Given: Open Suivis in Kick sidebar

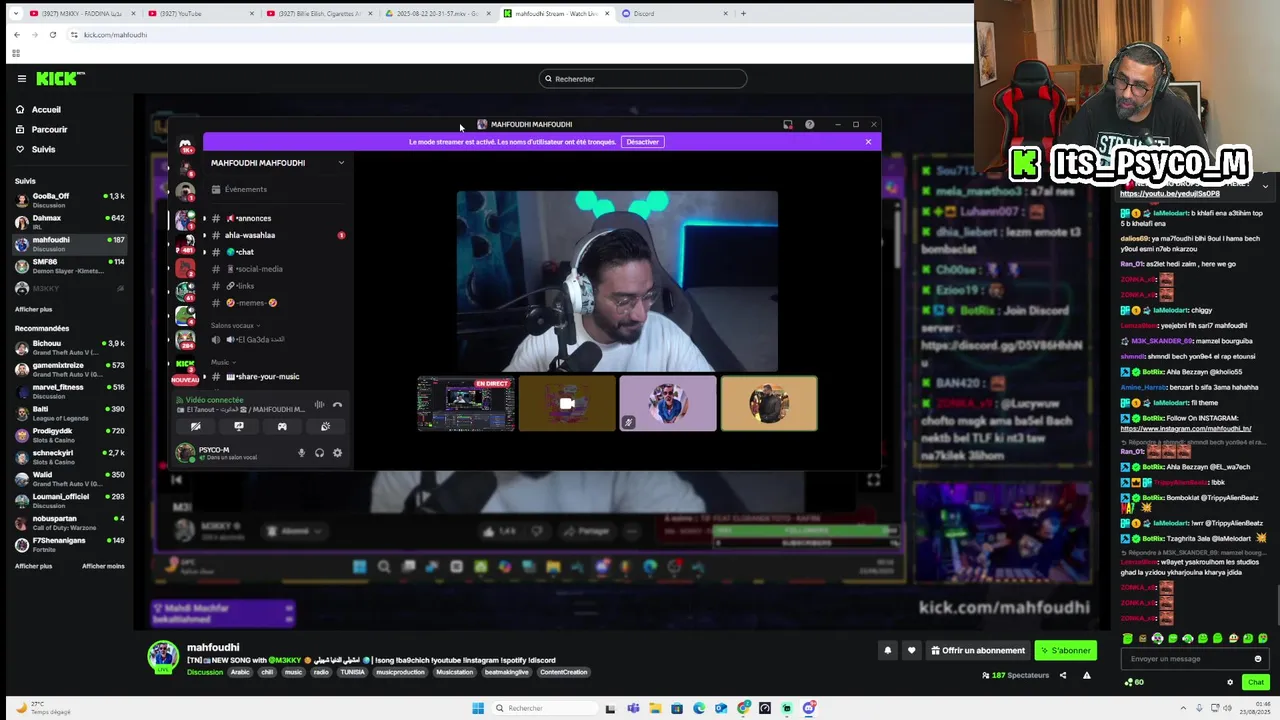Looking at the screenshot, I should coord(36,149).
